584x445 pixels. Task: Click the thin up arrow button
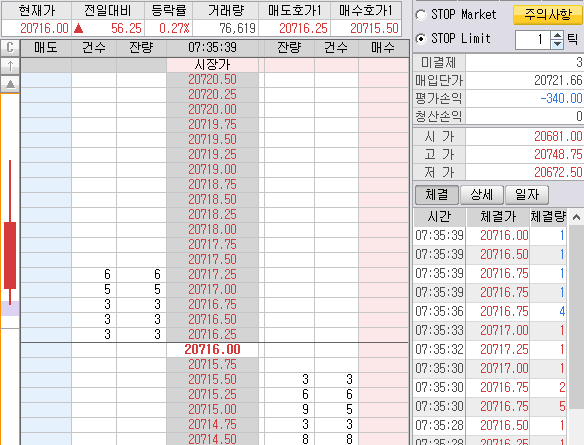tap(10, 66)
